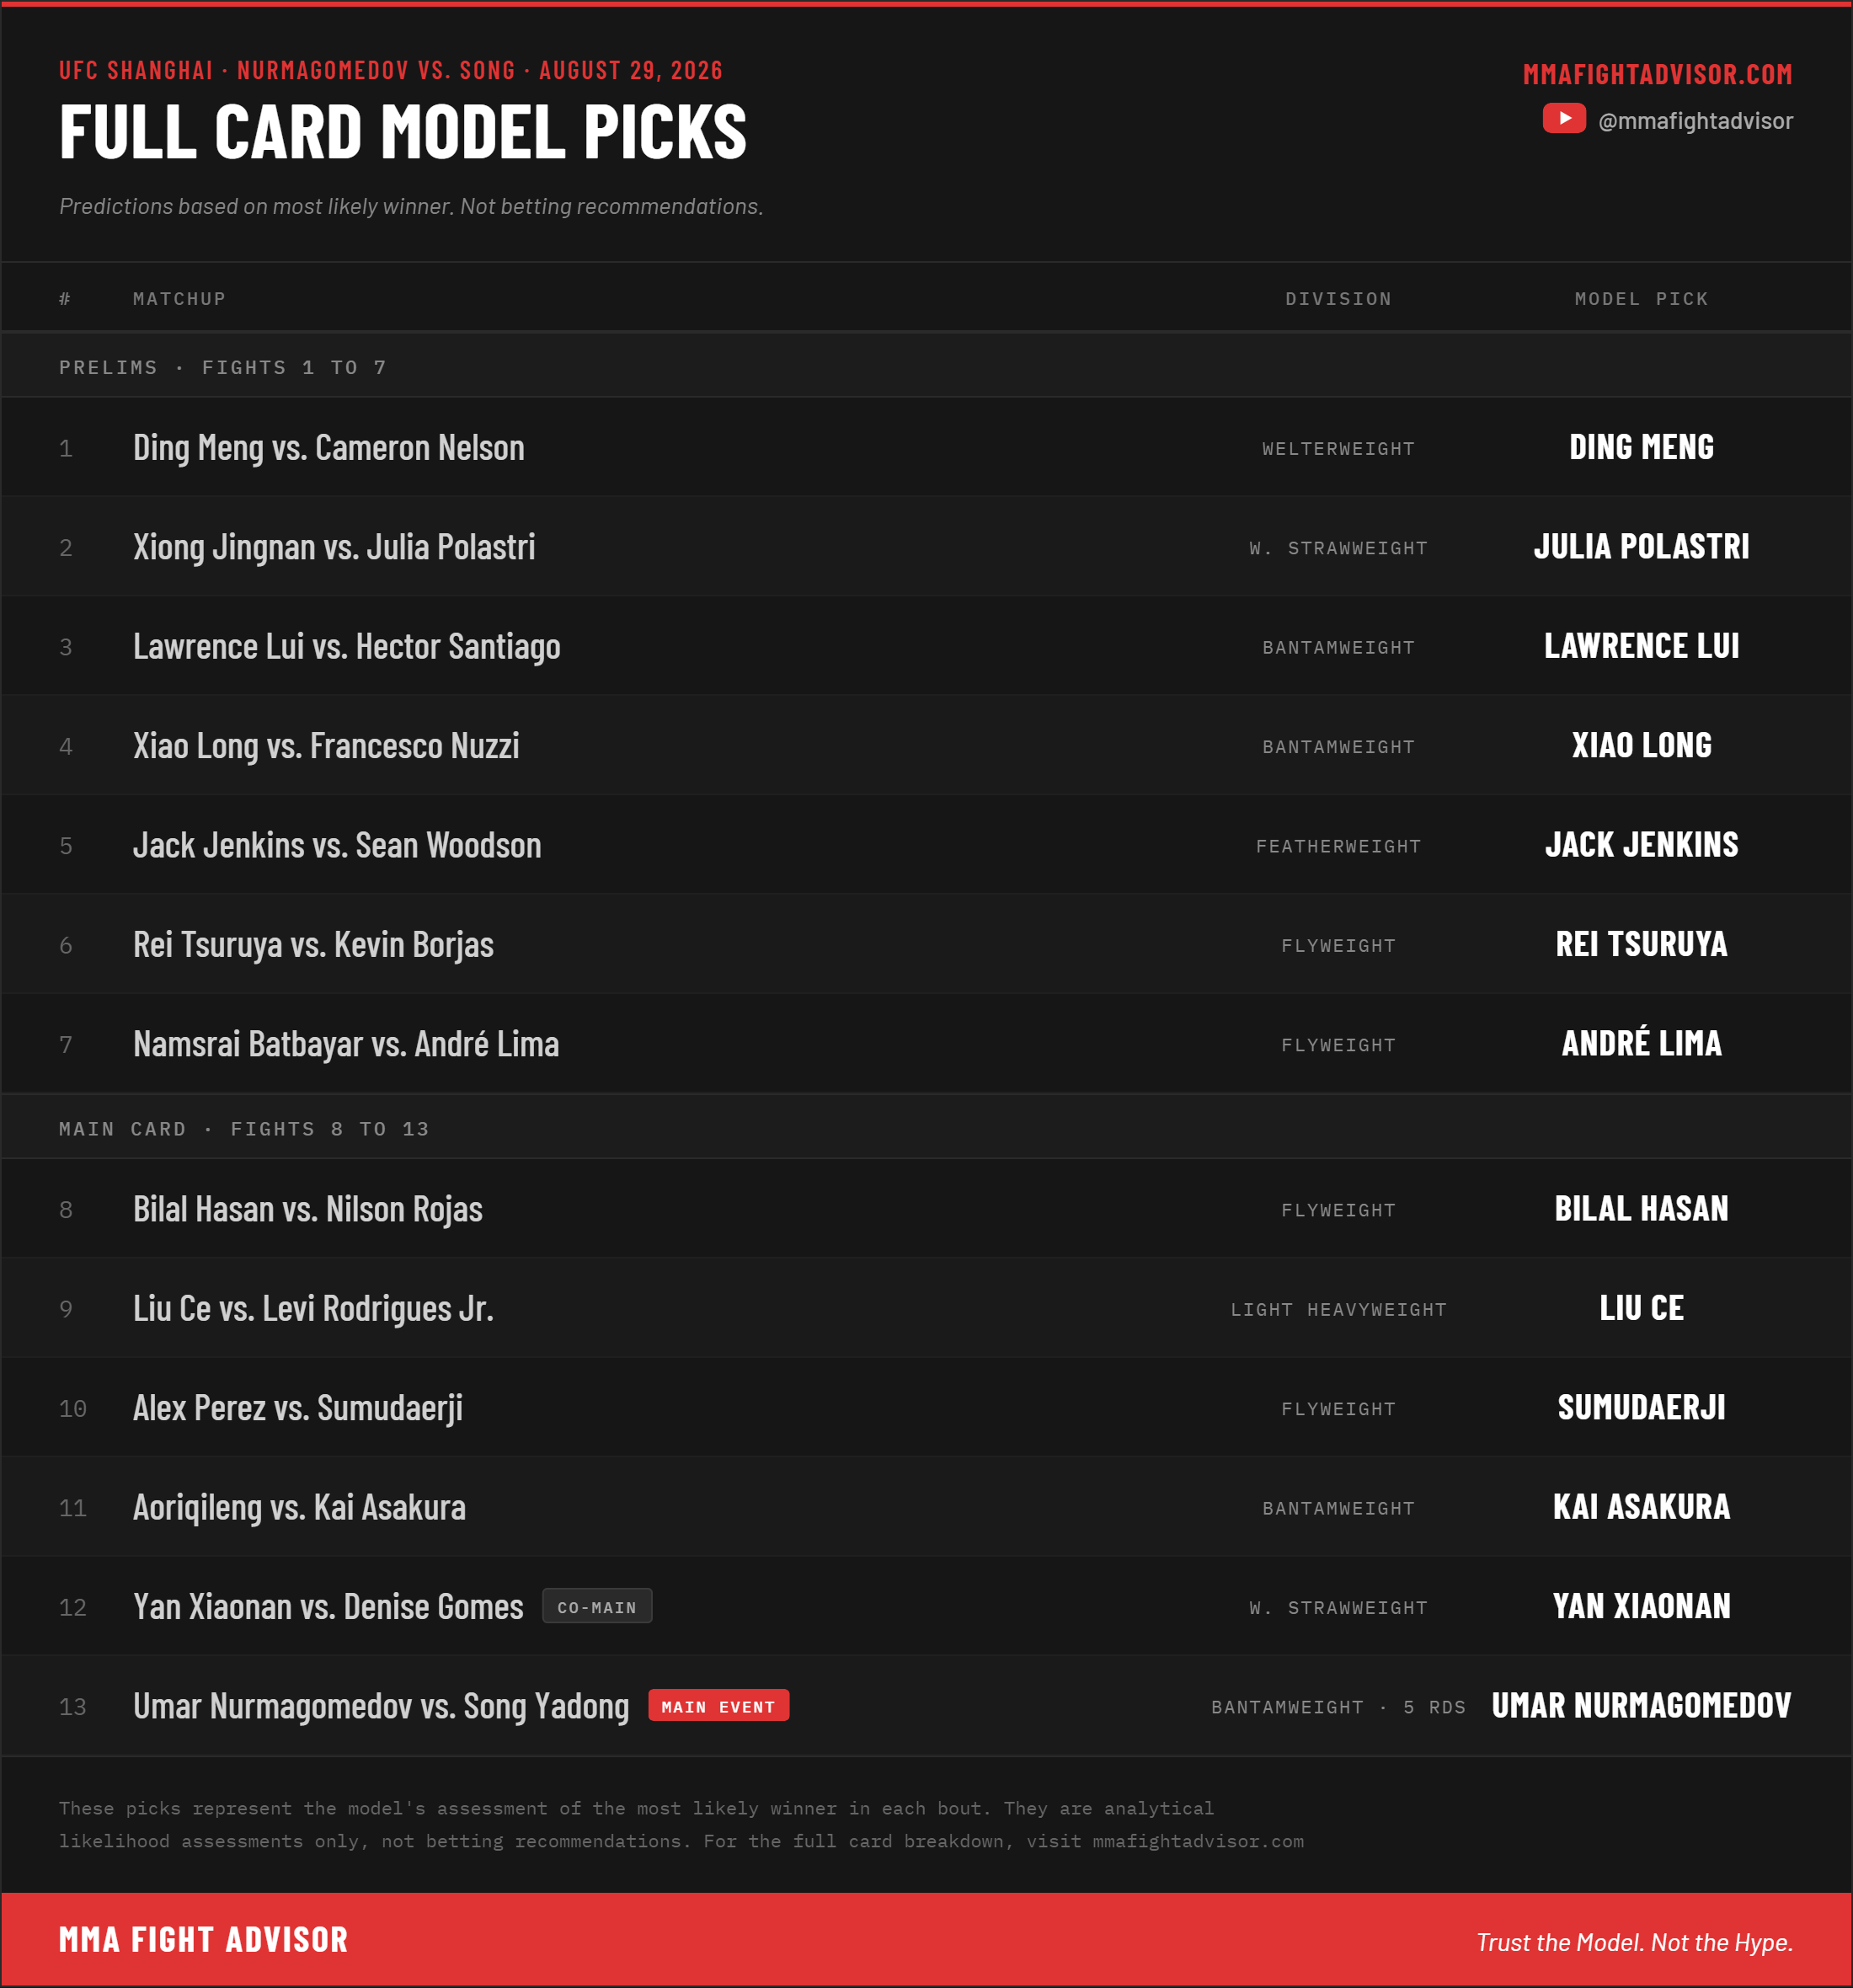
Task: Click the Division column header
Action: (1338, 299)
